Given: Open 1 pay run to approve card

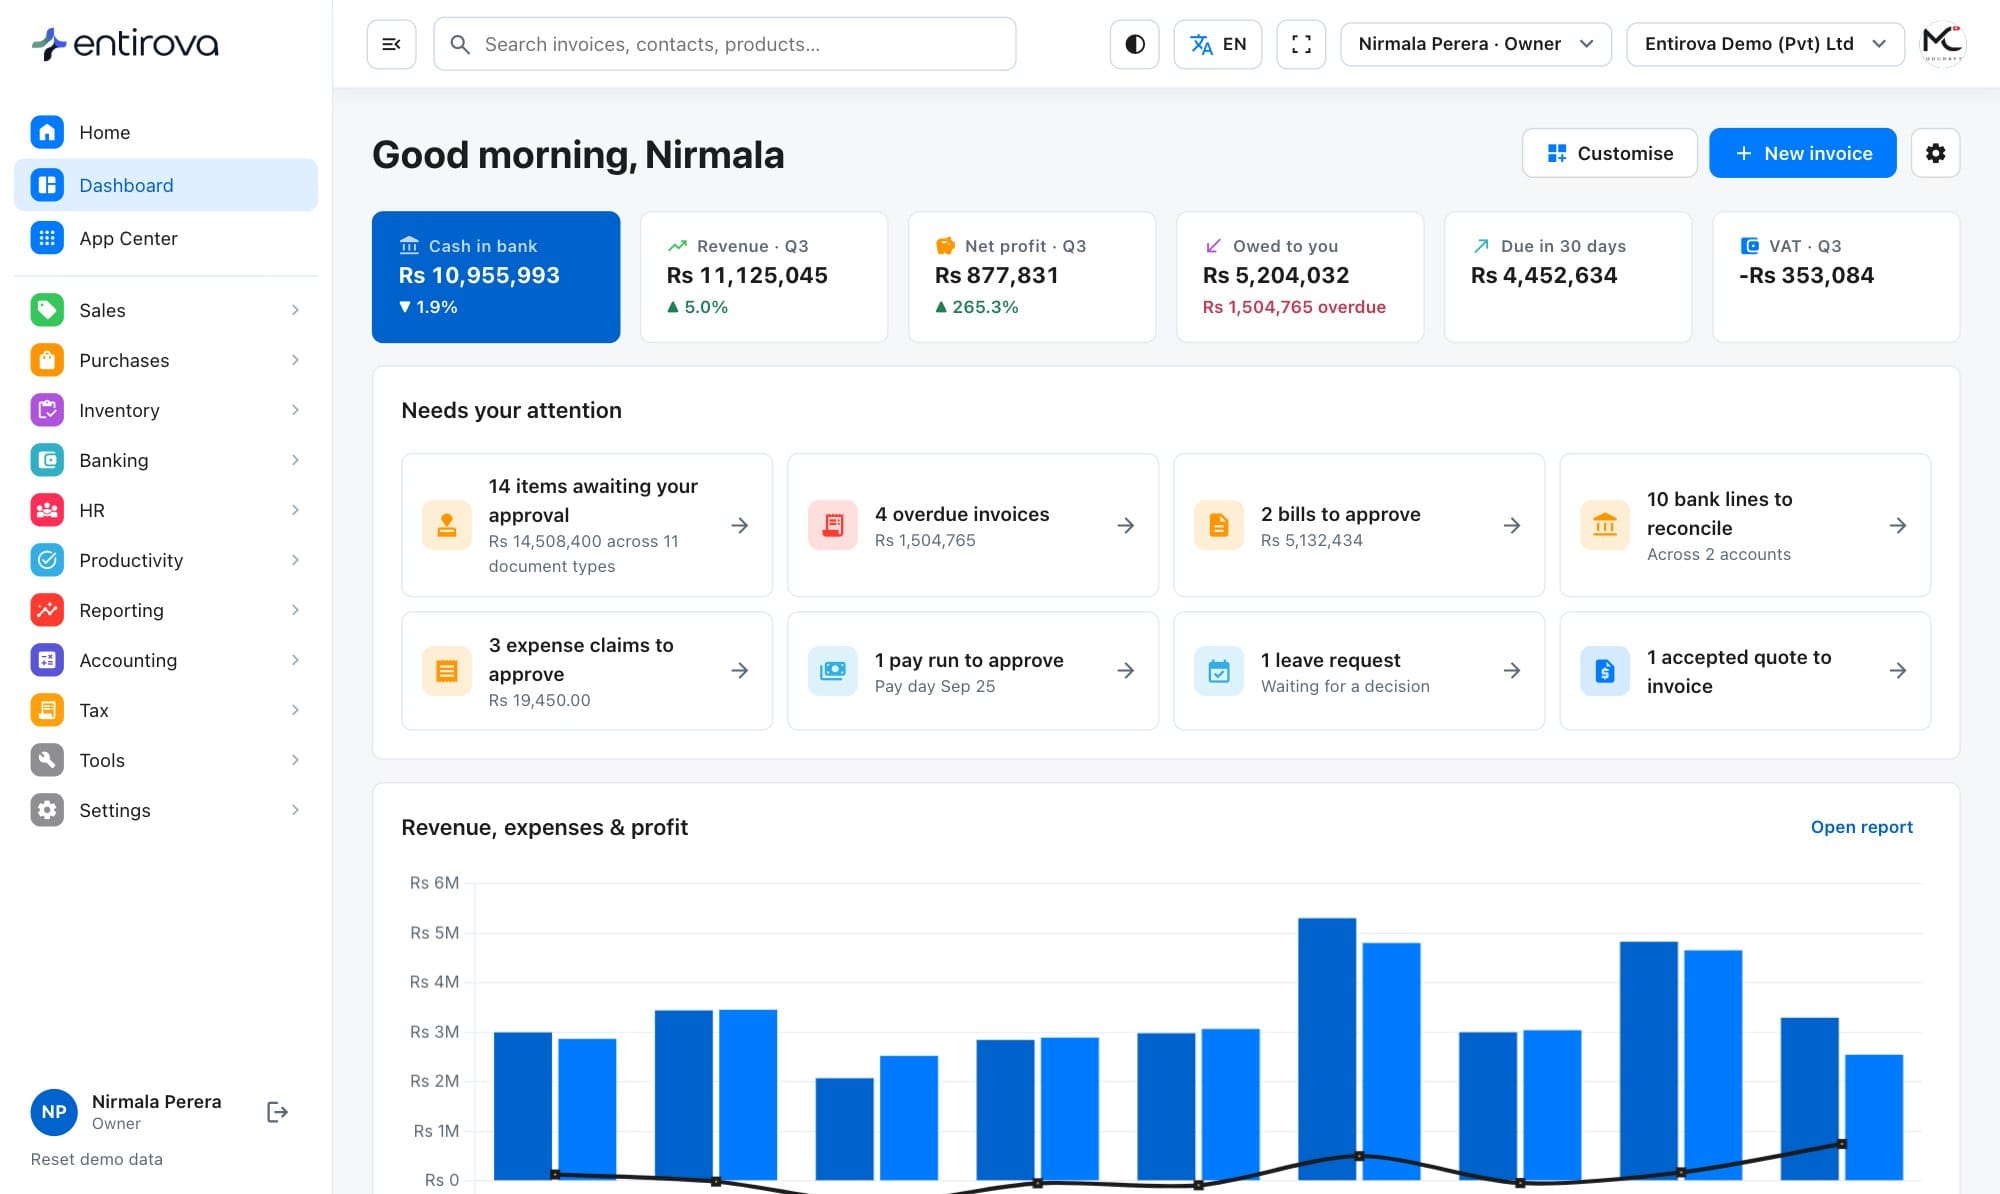Looking at the screenshot, I should [972, 671].
